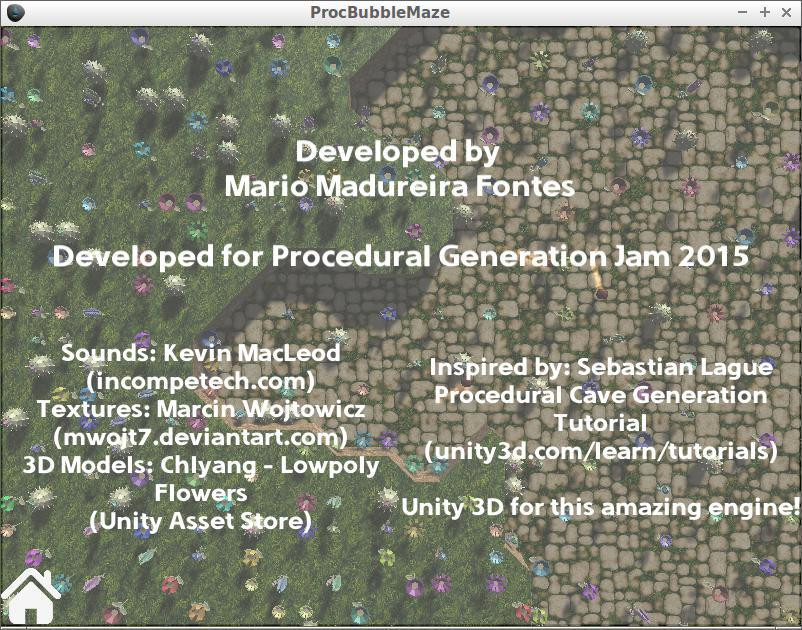Maximize the ProcBubbleMaze window
Screen dimensions: 802x630
click(x=765, y=12)
